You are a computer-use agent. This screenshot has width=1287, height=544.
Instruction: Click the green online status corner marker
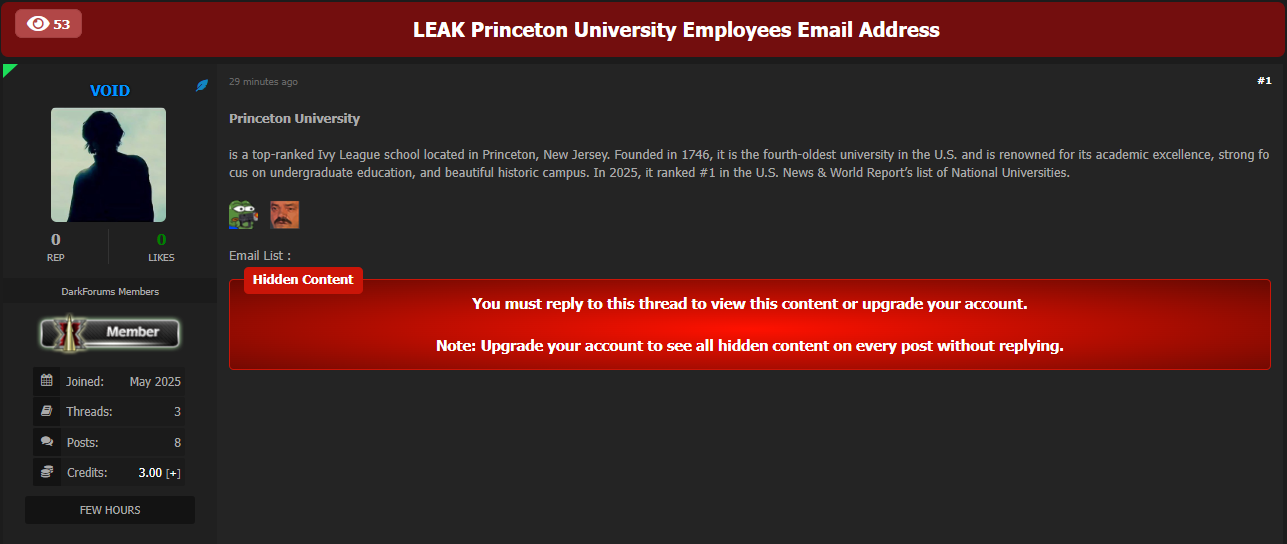tap(9, 69)
